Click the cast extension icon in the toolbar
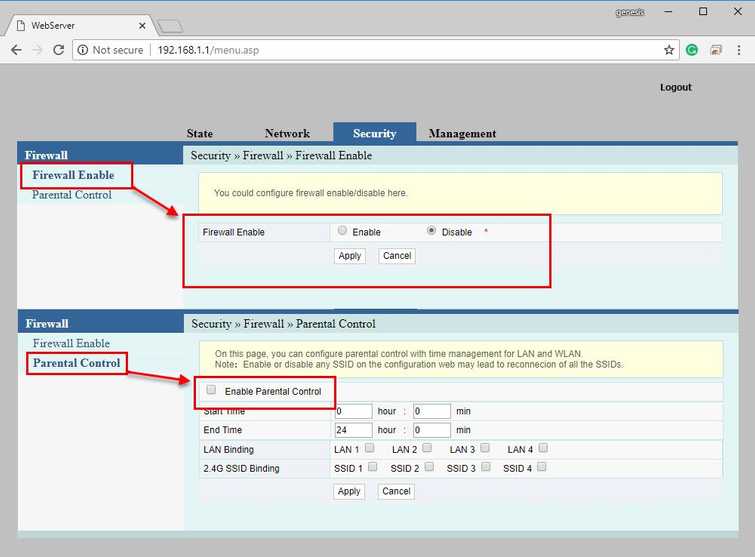755x557 pixels. coord(716,50)
